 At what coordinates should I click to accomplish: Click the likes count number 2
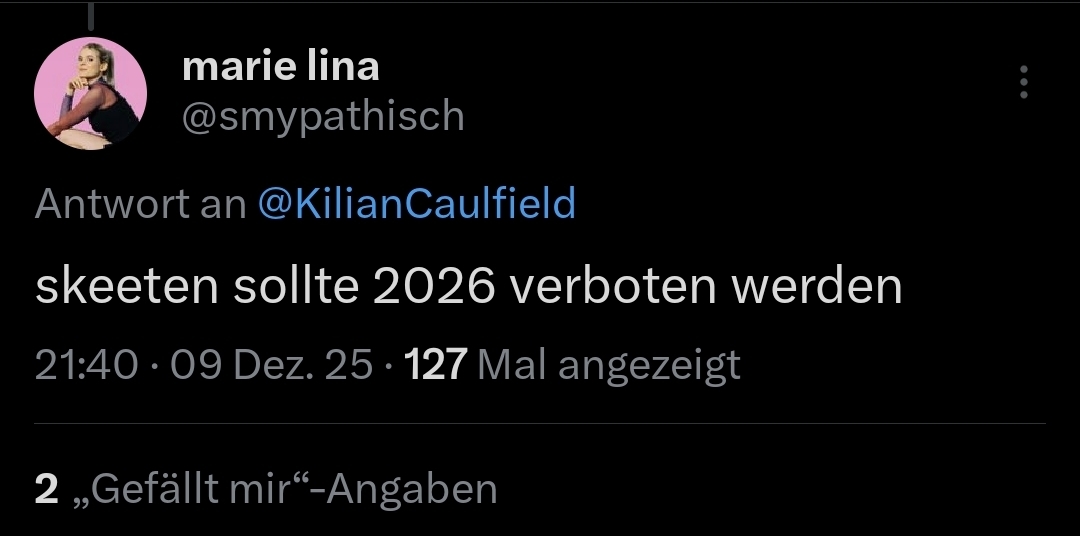coord(46,489)
